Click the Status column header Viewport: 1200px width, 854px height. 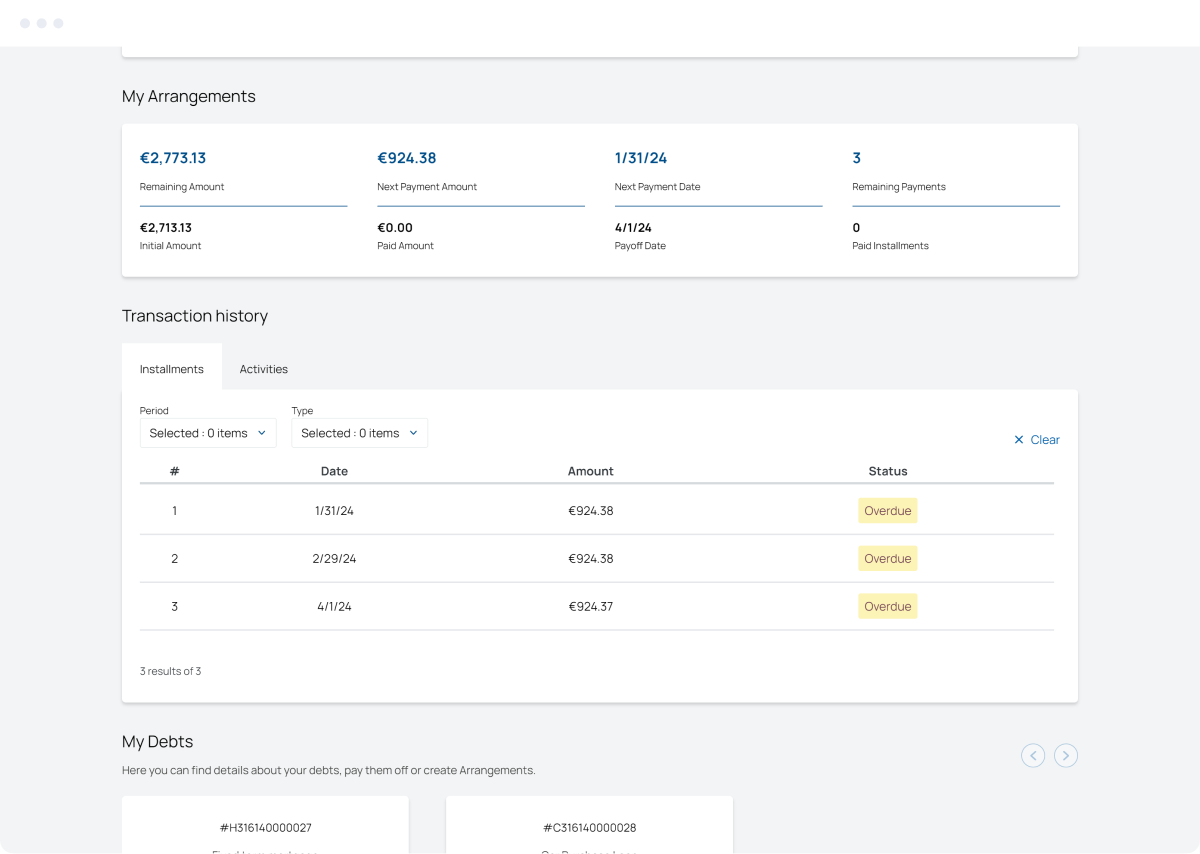pyautogui.click(x=887, y=470)
